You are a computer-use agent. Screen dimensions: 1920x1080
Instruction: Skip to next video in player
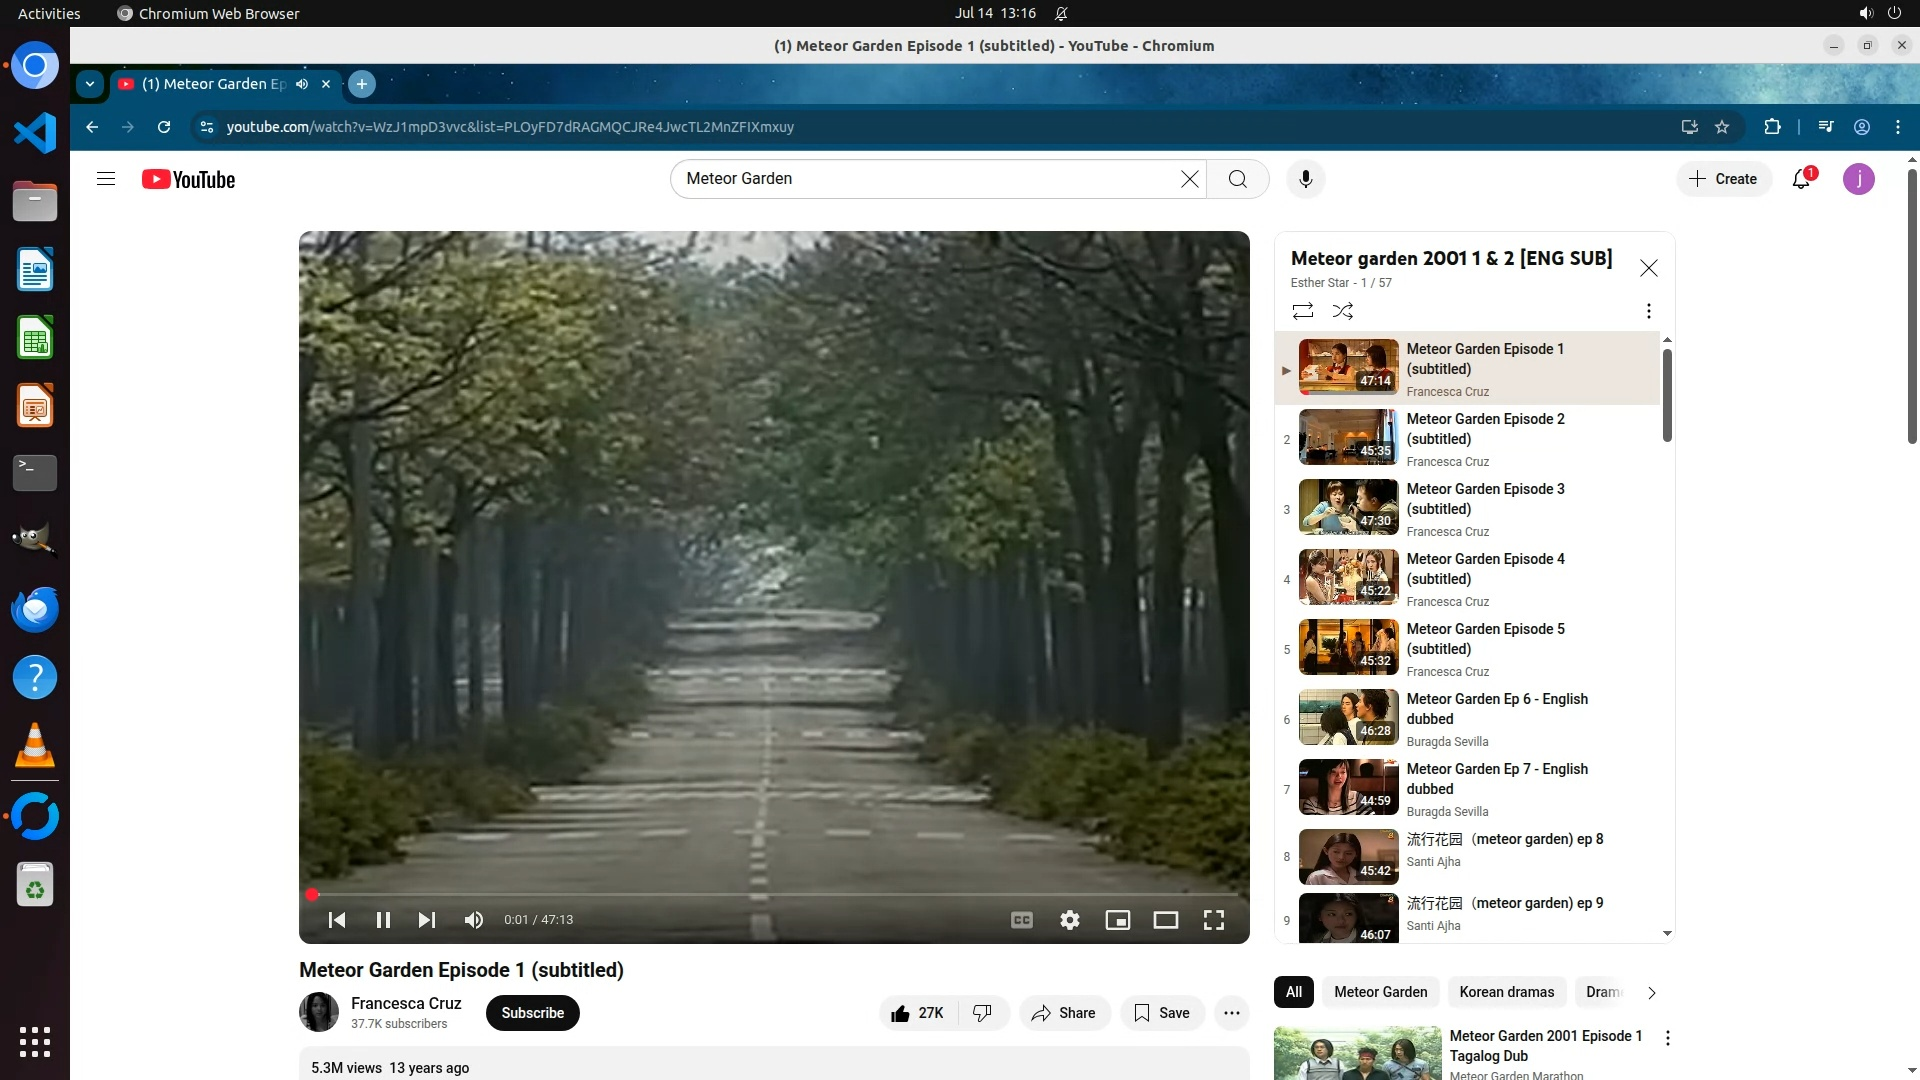(x=427, y=920)
